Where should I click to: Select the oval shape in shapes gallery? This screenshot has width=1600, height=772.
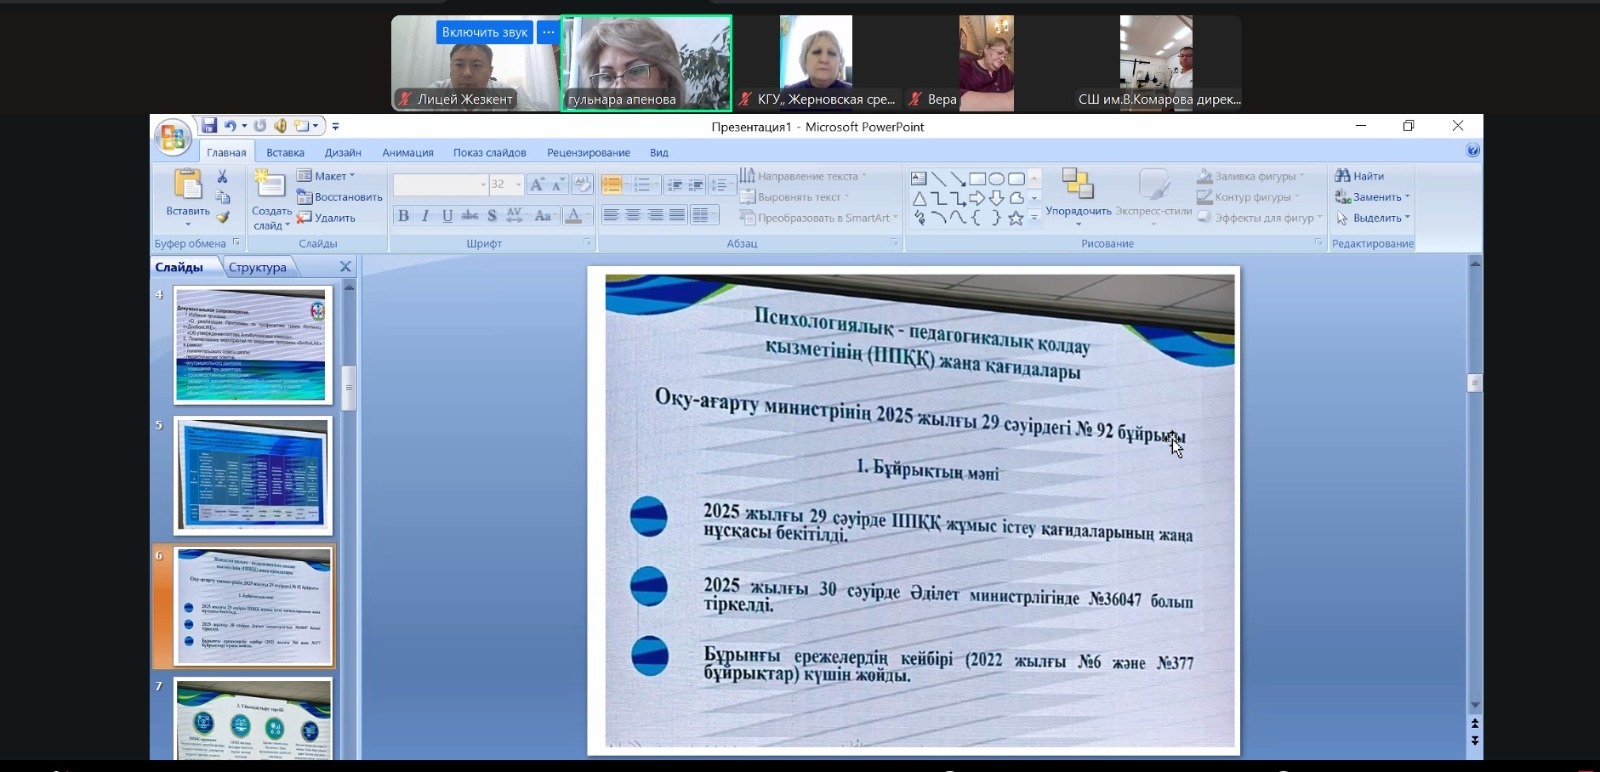point(997,179)
